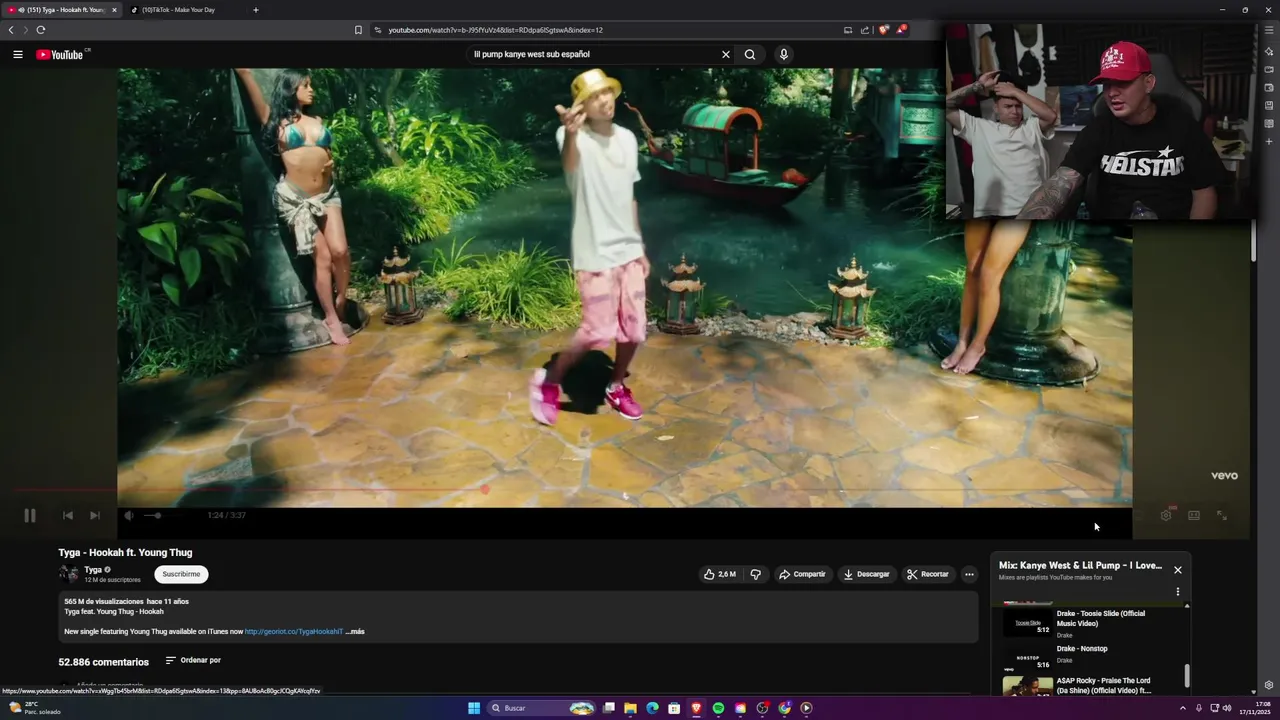Viewport: 1280px width, 720px height.
Task: Open a new browser tab
Action: 256,10
